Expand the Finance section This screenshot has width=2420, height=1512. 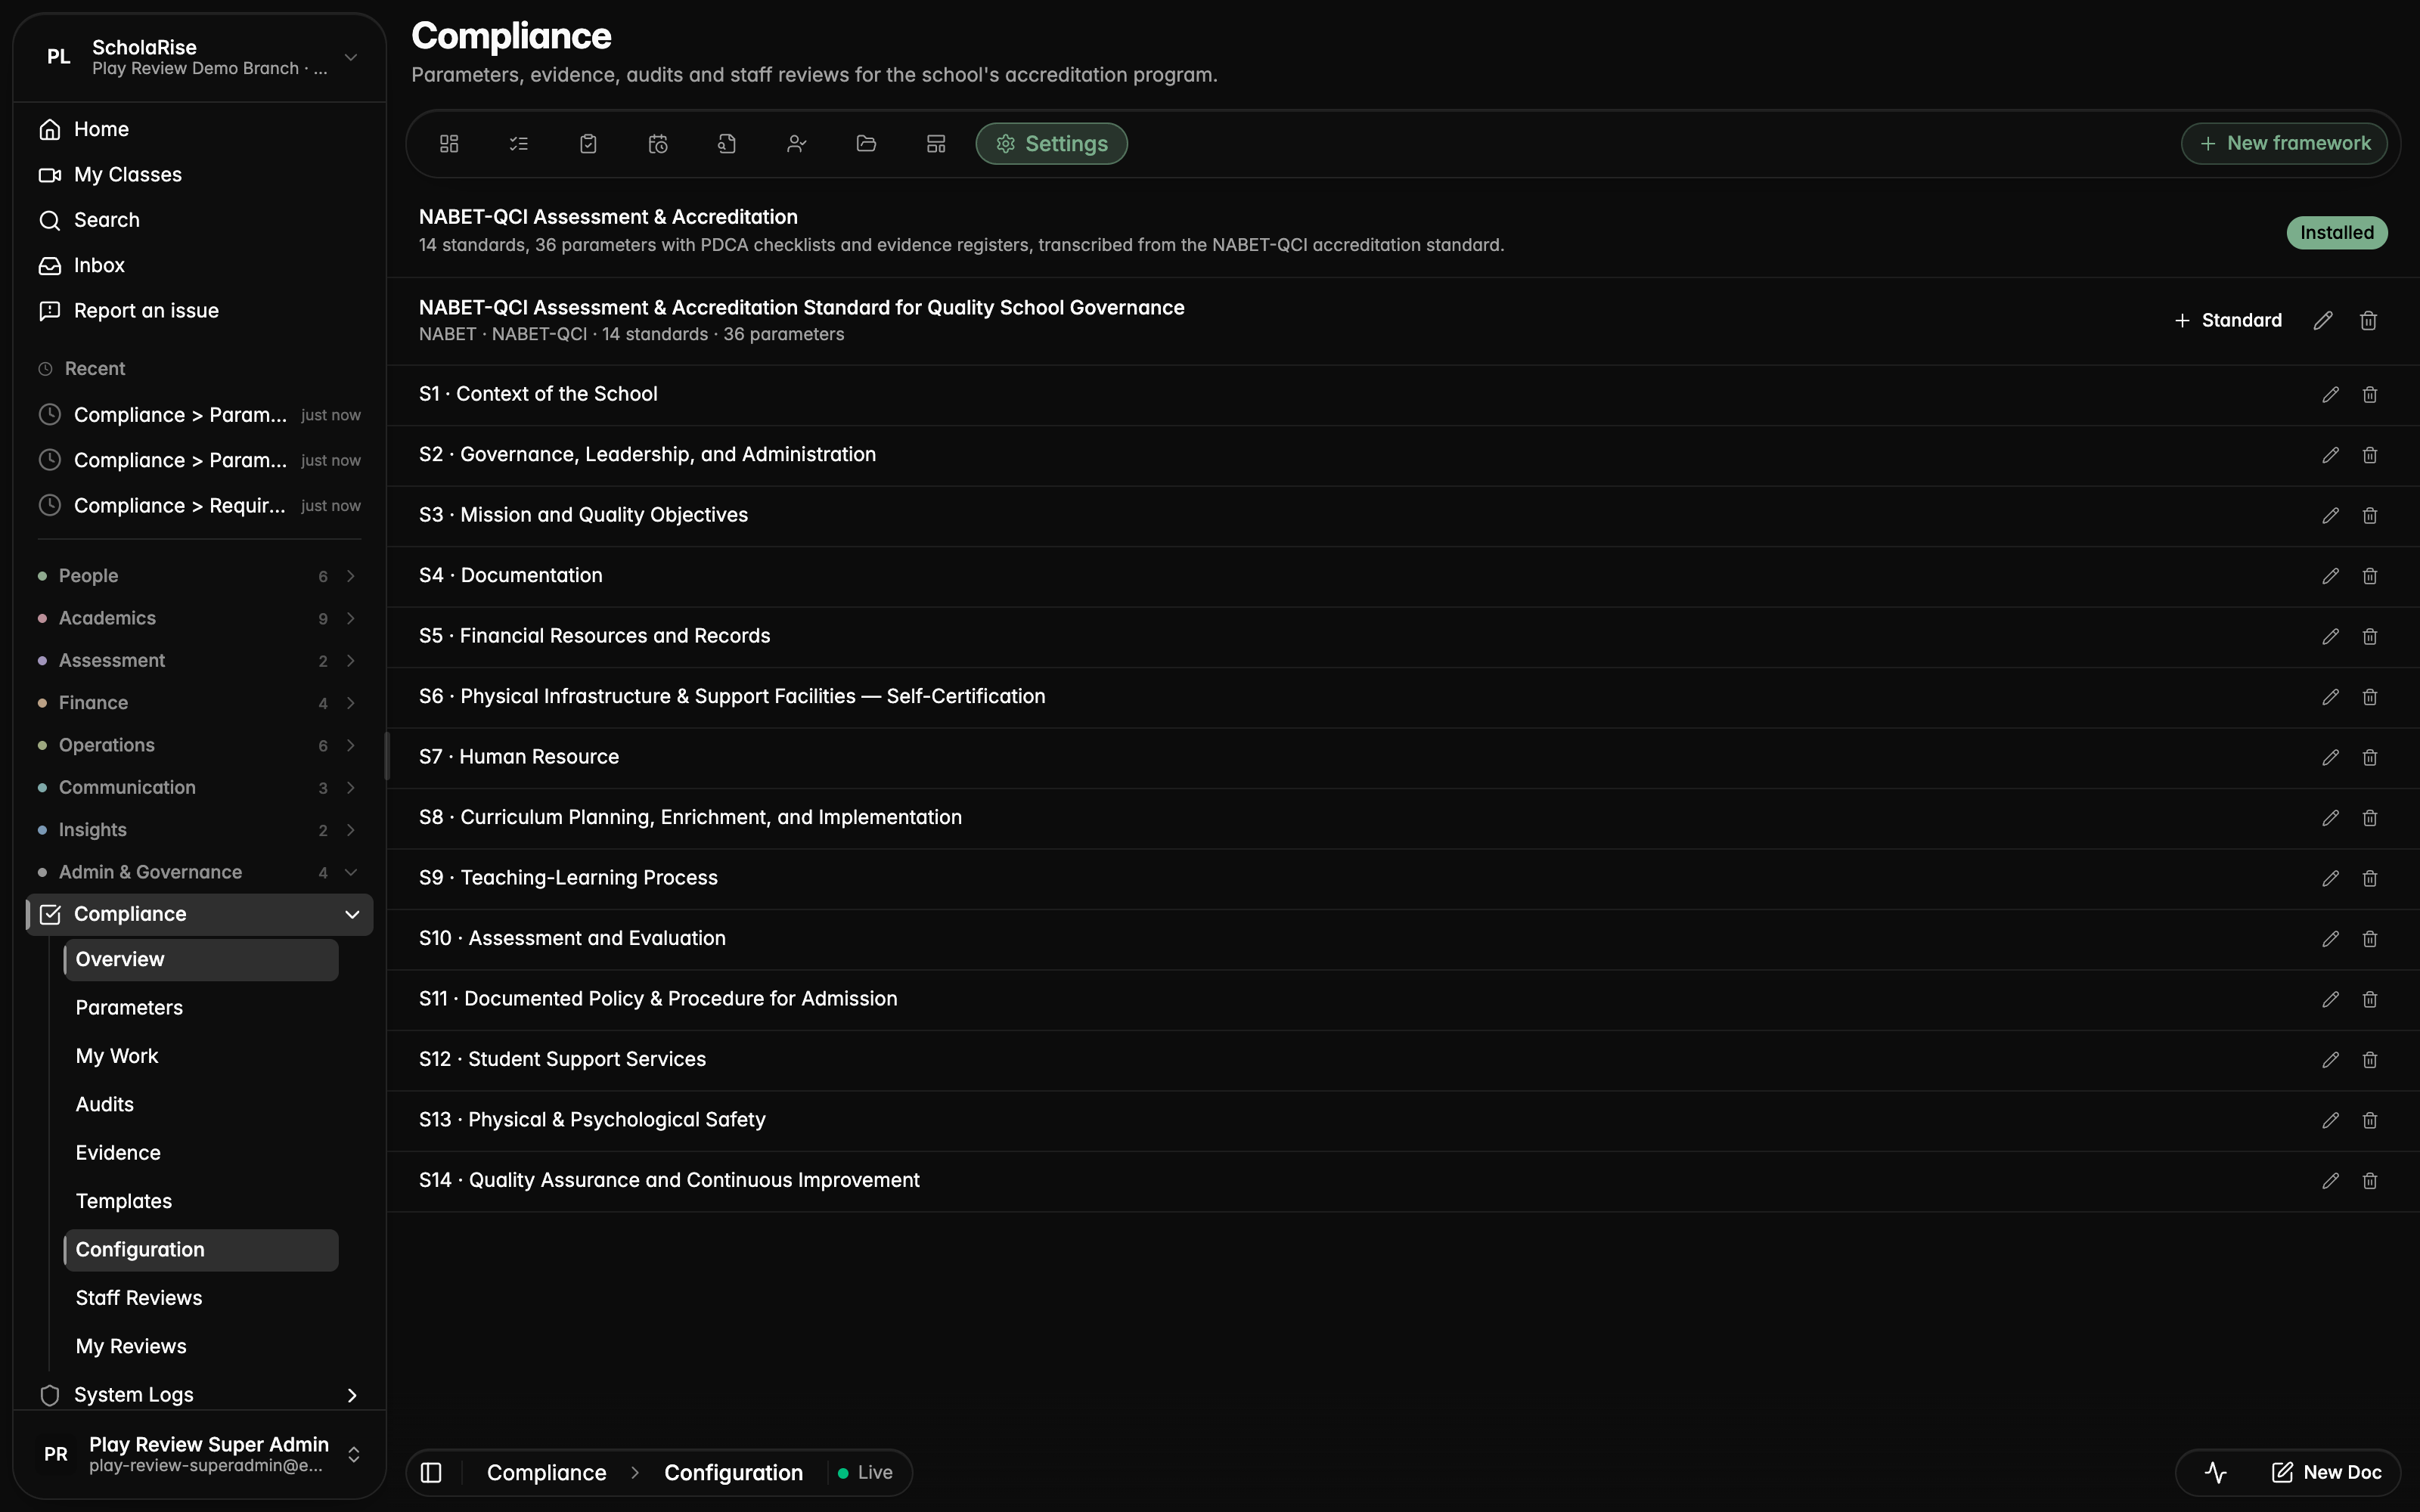point(199,703)
